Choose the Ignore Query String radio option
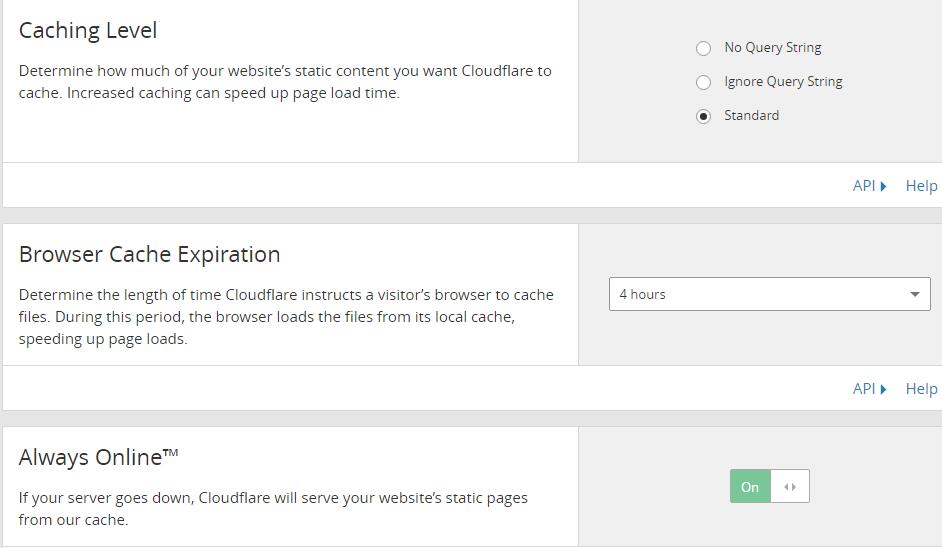Screen dimensions: 942x548 click(x=703, y=82)
